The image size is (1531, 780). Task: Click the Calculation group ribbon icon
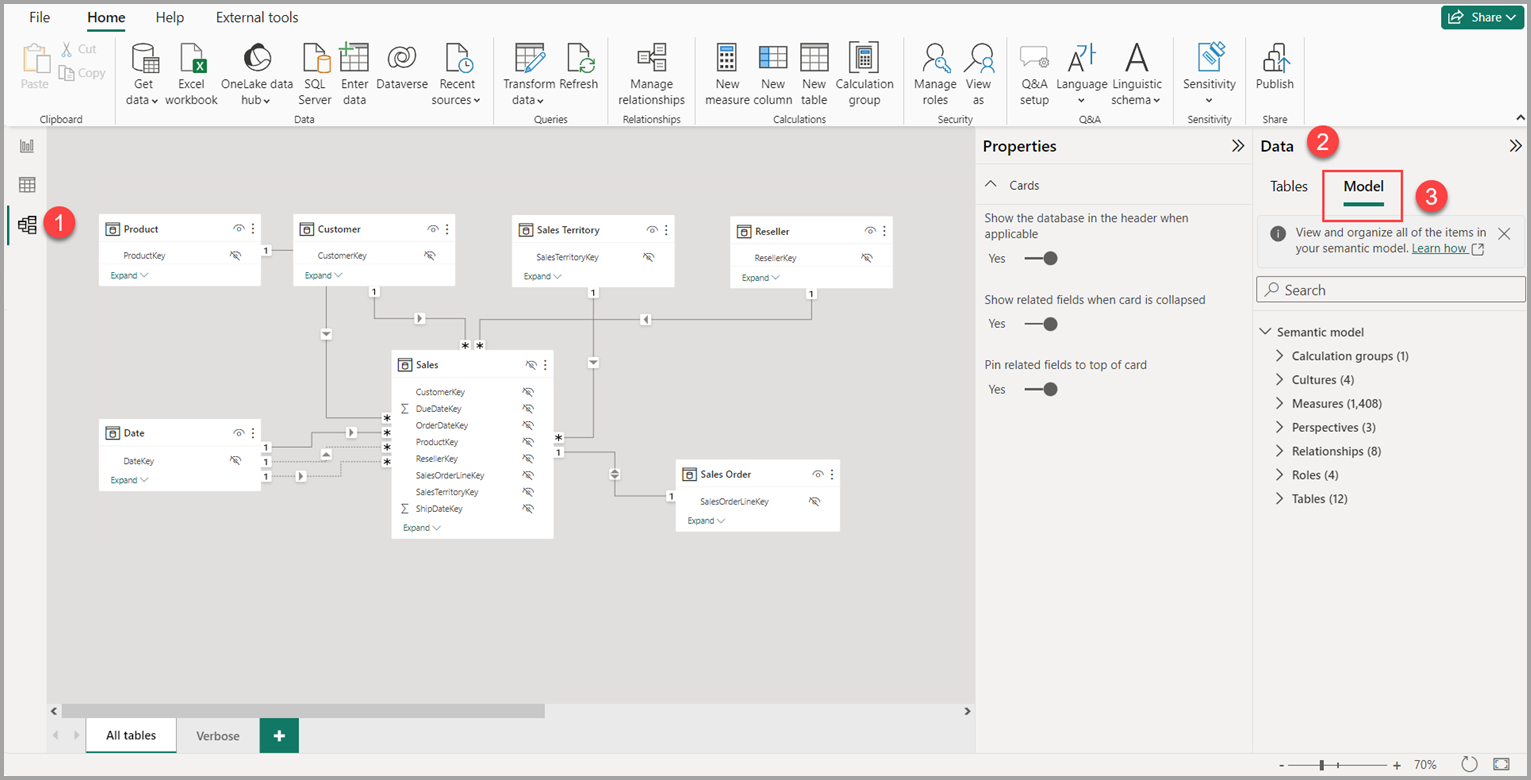pyautogui.click(x=864, y=70)
